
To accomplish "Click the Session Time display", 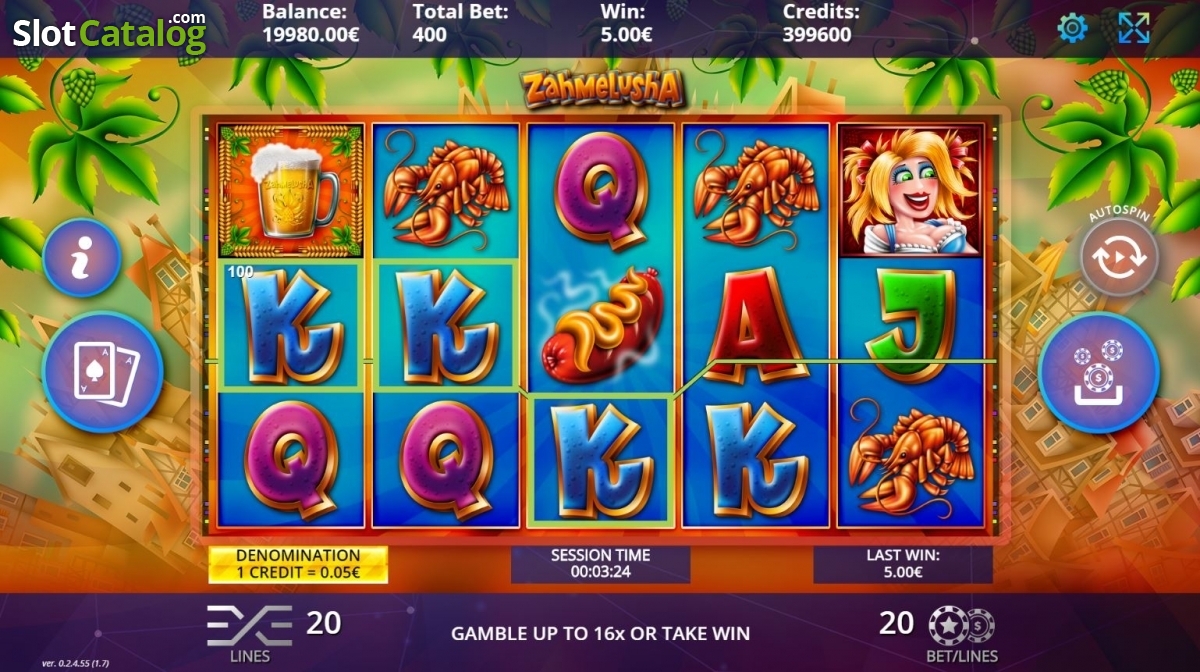I will tap(601, 564).
